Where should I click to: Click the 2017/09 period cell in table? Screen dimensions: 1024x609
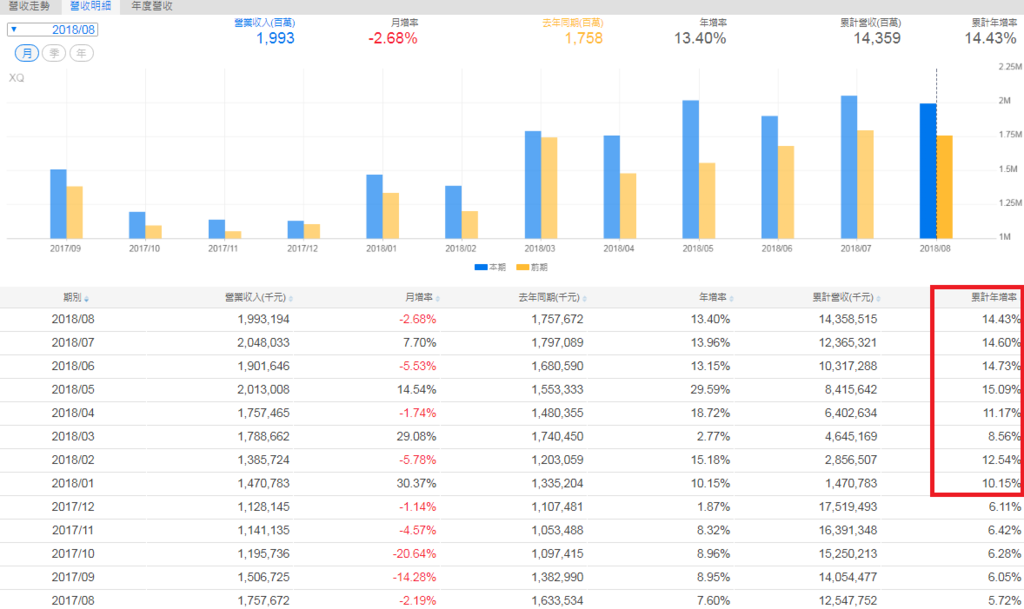pos(73,578)
